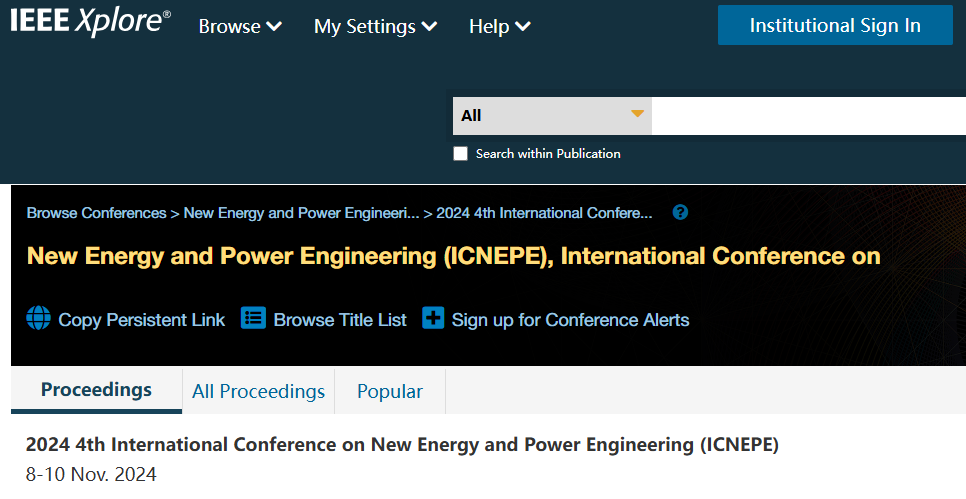This screenshot has height=499, width=966.
Task: Open the All search category dropdown
Action: 552,116
